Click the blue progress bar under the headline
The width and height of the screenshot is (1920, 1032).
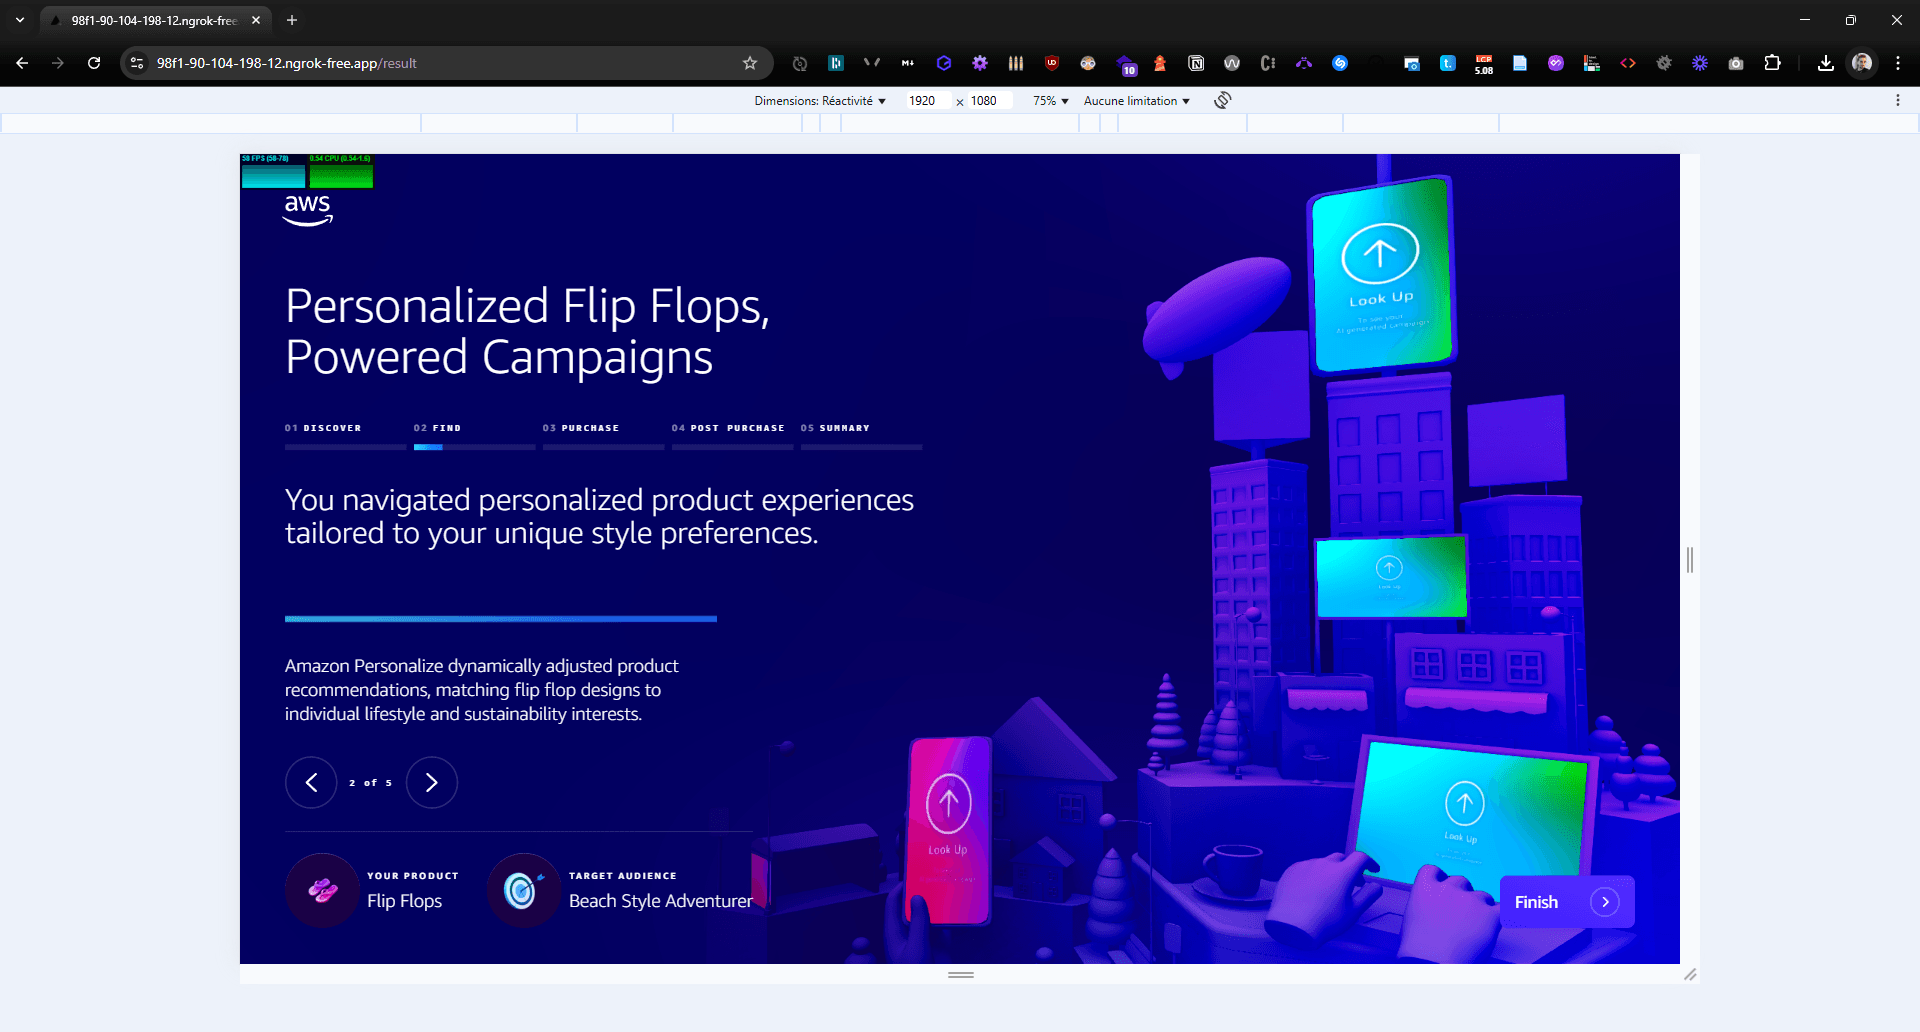point(500,619)
